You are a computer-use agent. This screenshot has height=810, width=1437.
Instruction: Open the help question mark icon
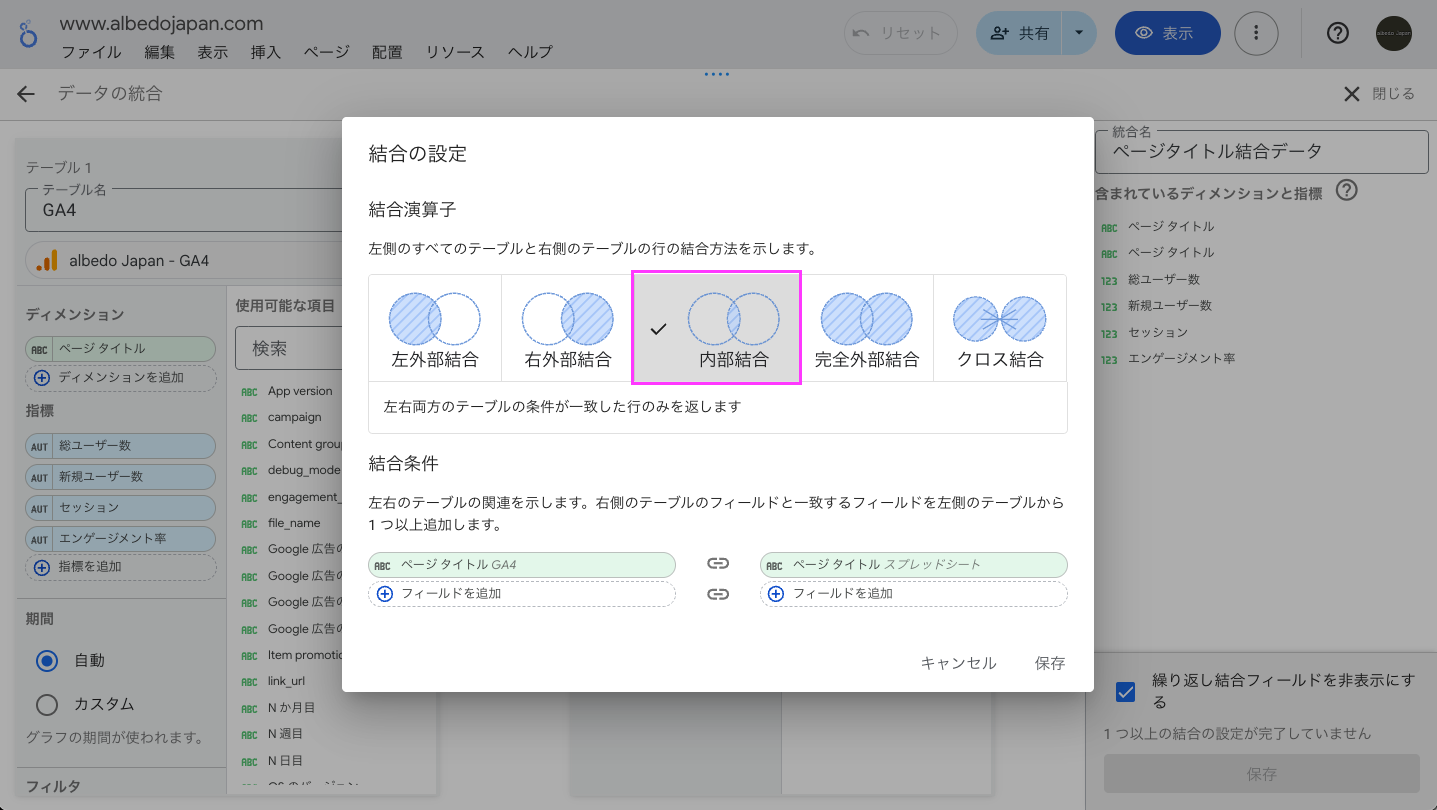click(1337, 33)
